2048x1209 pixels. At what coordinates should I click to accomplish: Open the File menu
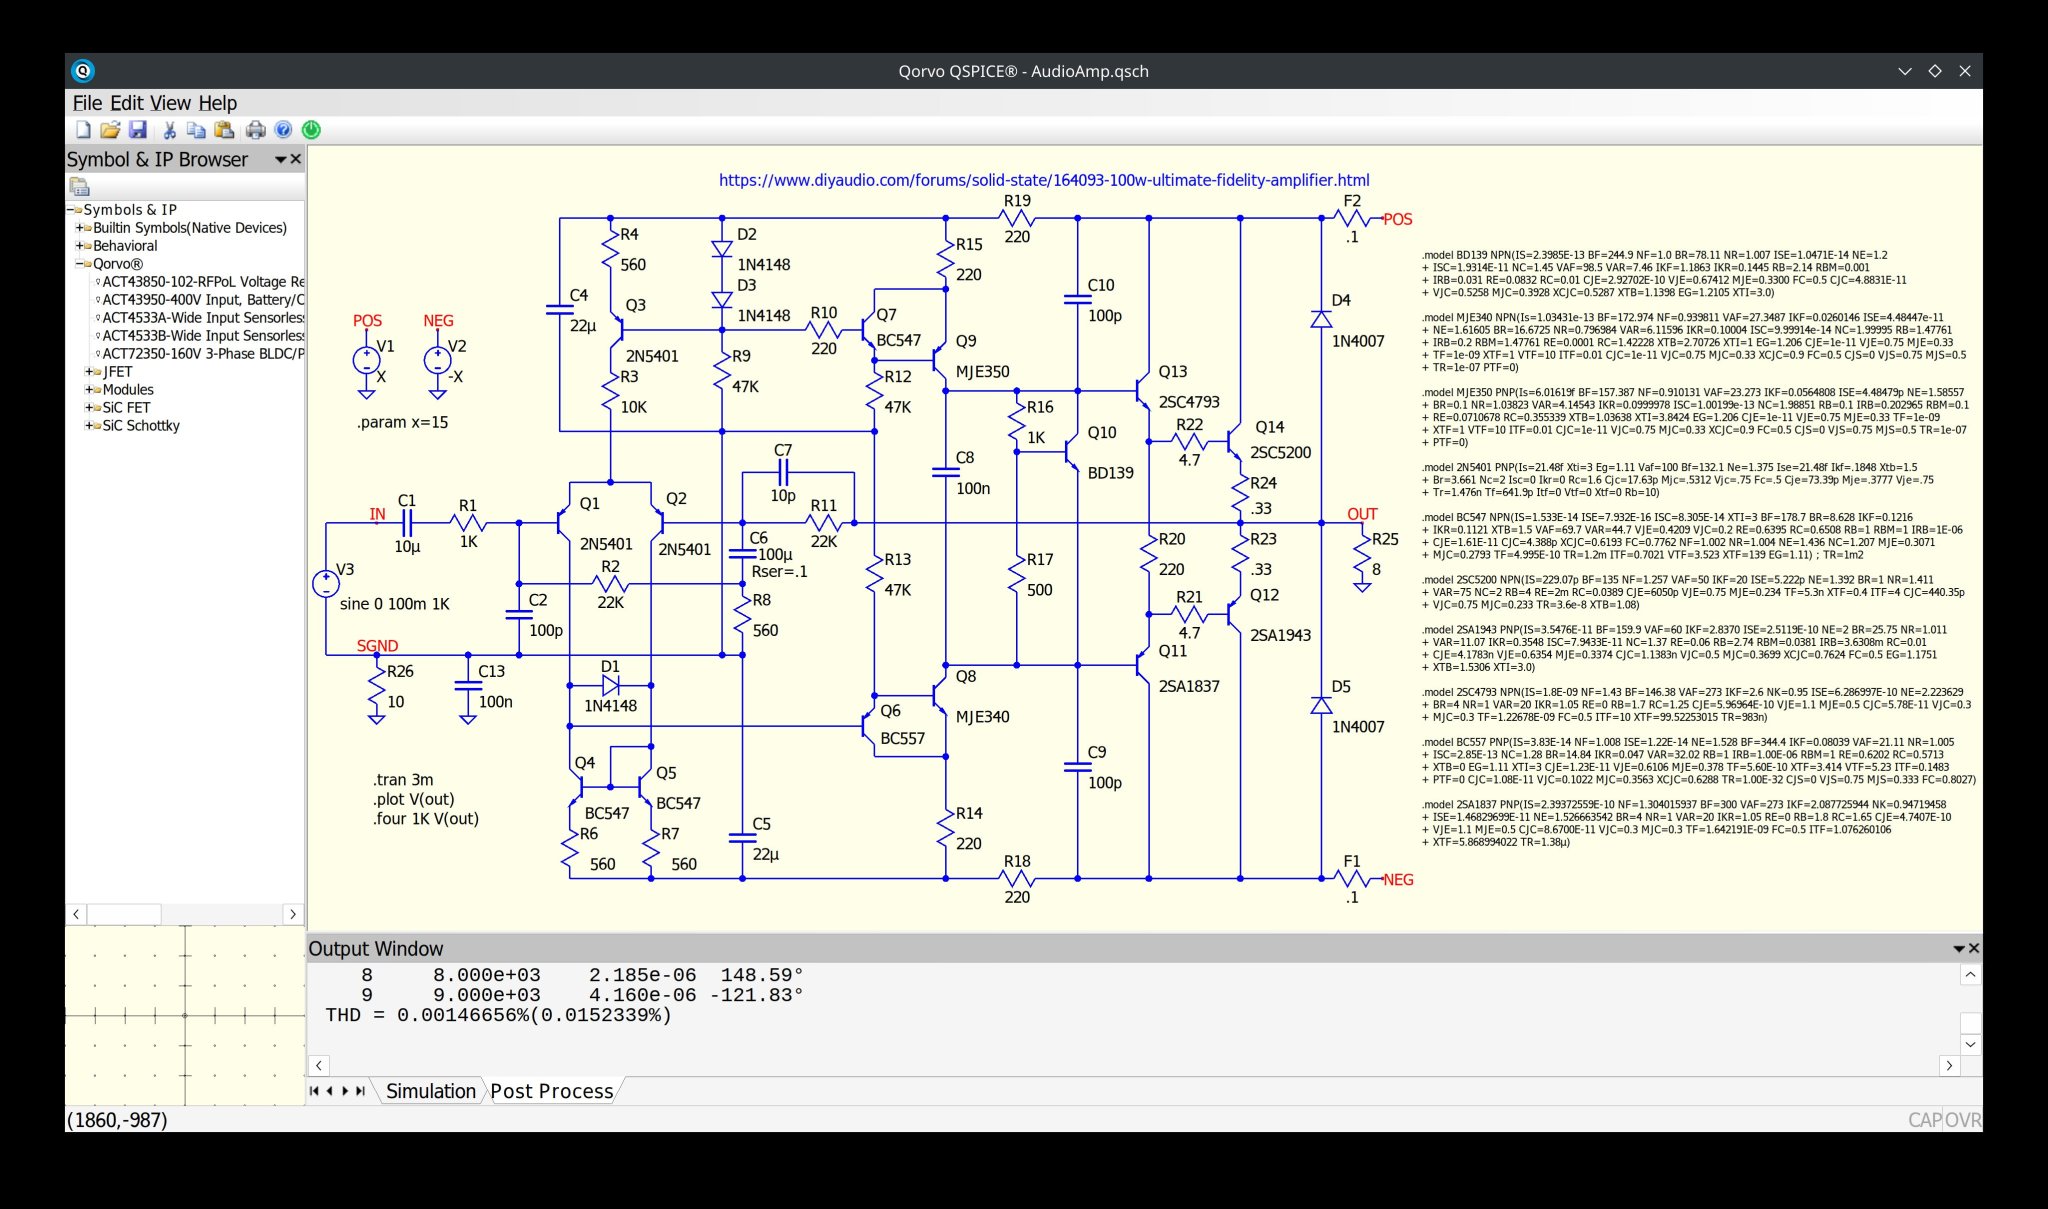click(x=87, y=103)
